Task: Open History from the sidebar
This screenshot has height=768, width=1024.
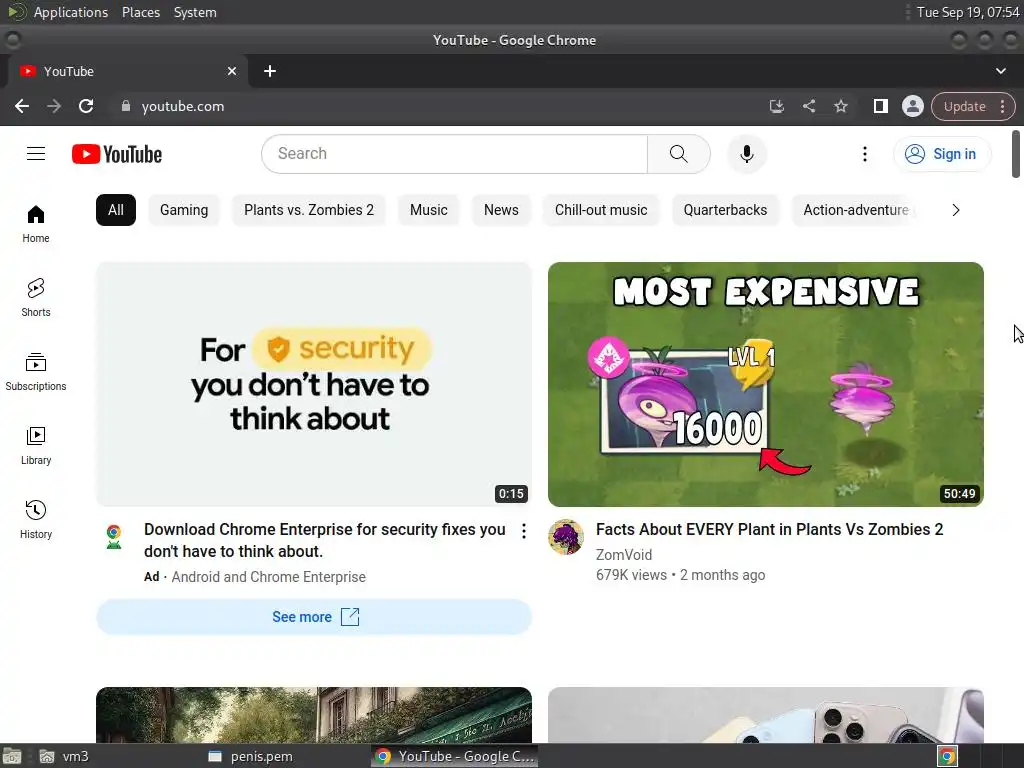Action: click(x=36, y=519)
